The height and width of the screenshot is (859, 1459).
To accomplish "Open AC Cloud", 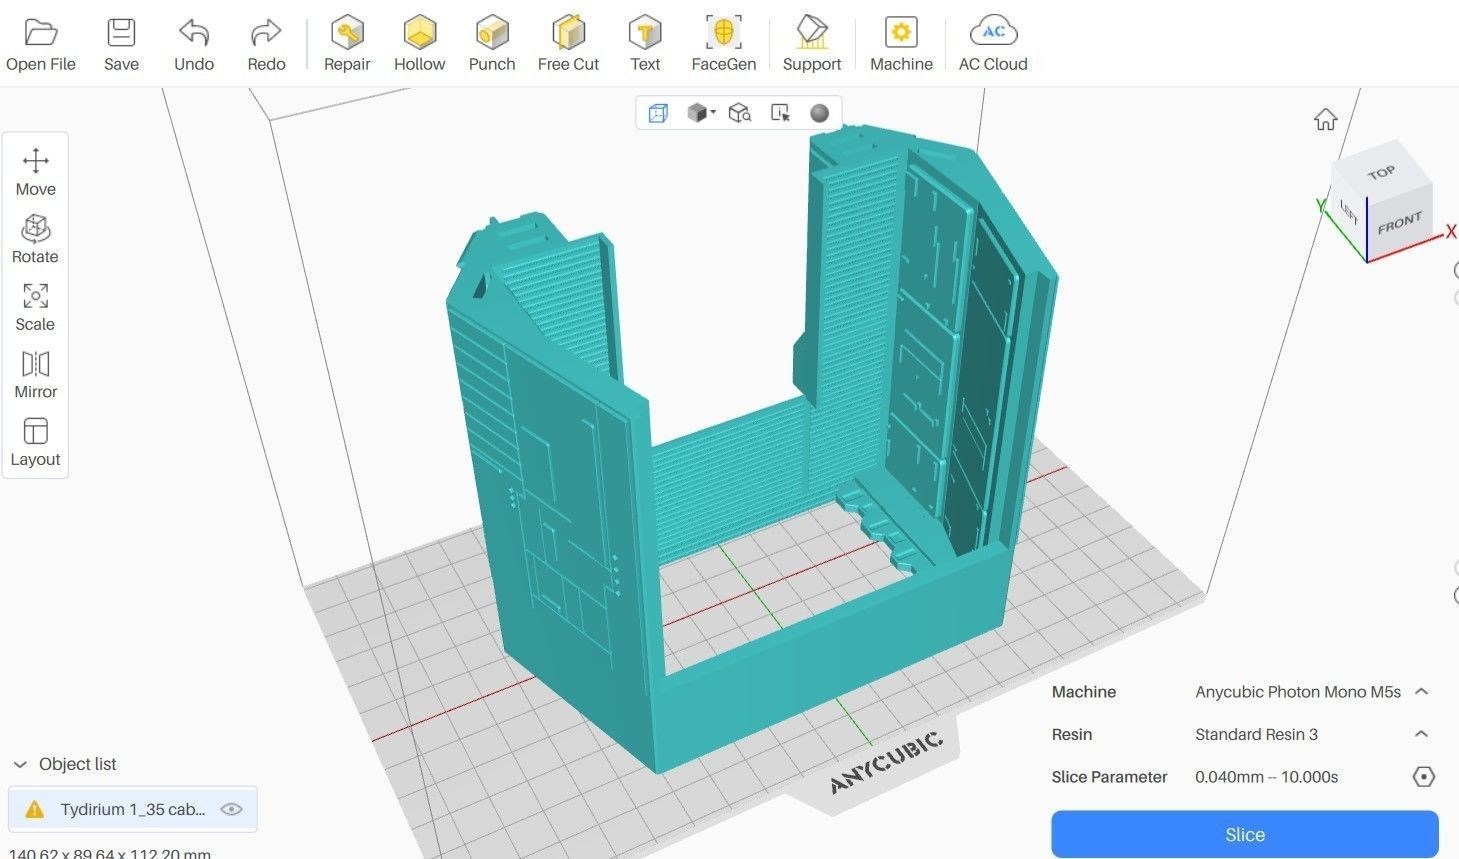I will coord(993,45).
